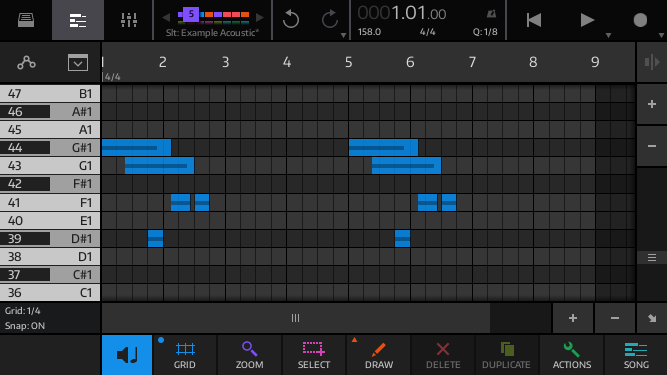Open the GRID settings button
The image size is (667, 375).
click(x=185, y=355)
